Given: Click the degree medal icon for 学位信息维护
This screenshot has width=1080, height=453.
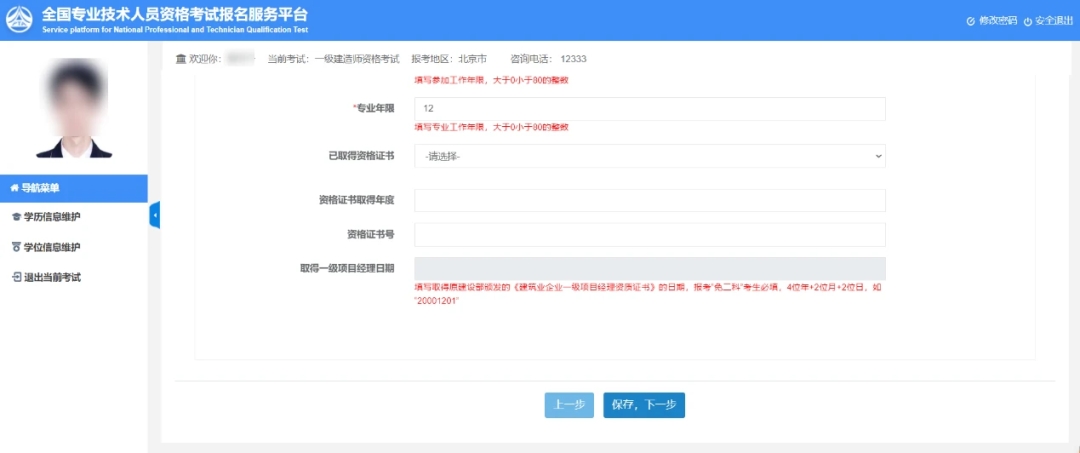Looking at the screenshot, I should click(x=15, y=247).
